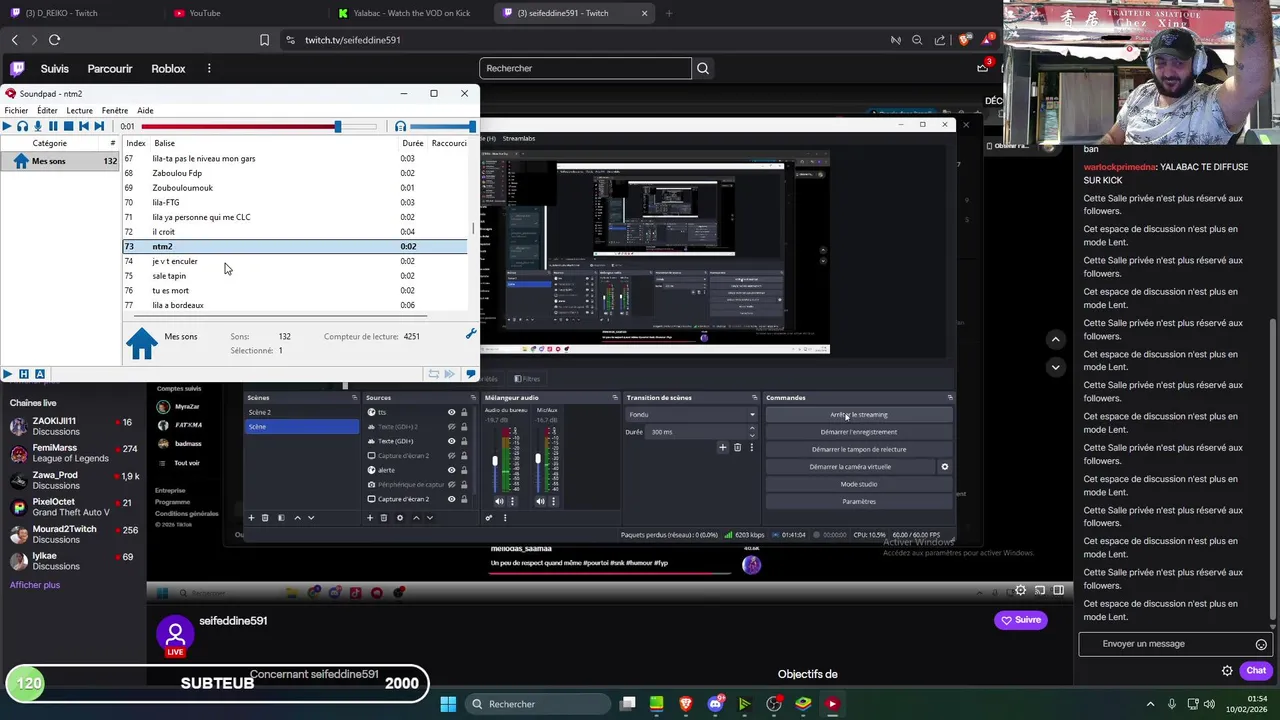Mute 'Mic/Aux' in OBS mixer
Viewport: 1280px width, 720px height.
point(542,501)
